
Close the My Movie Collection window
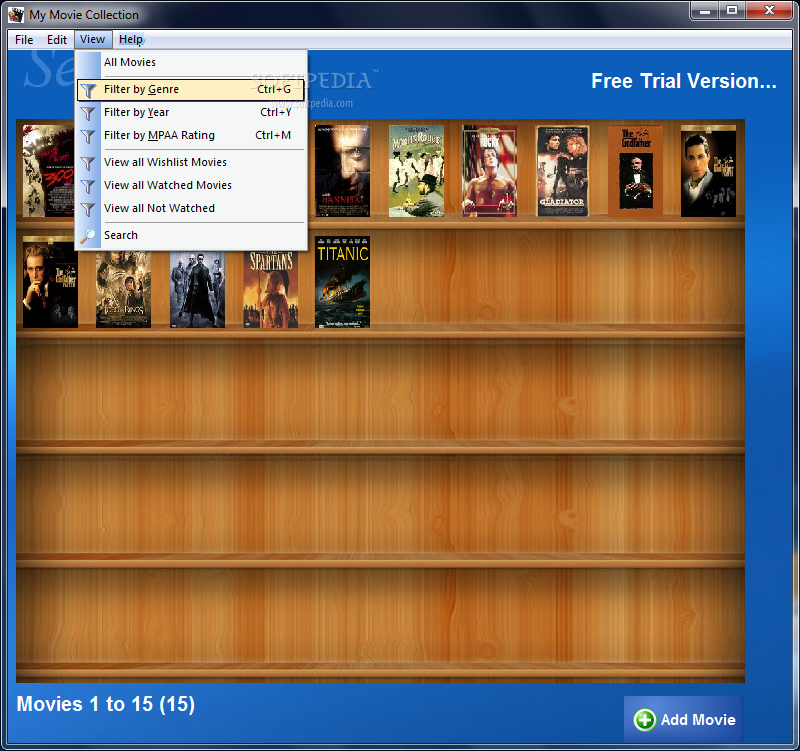(769, 11)
